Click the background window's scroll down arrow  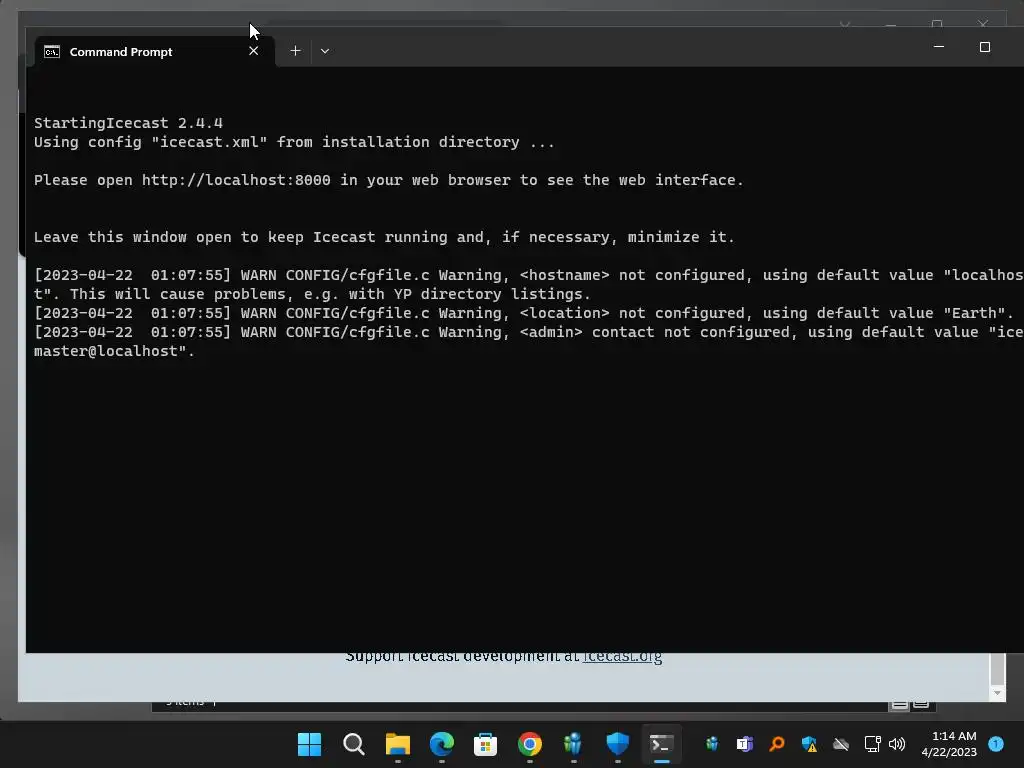click(997, 693)
